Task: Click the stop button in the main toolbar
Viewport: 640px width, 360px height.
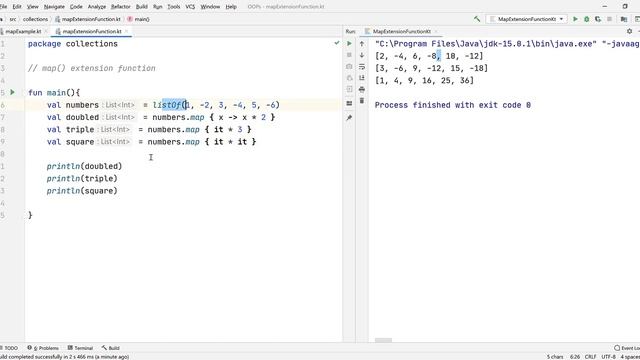Action: tap(609, 19)
